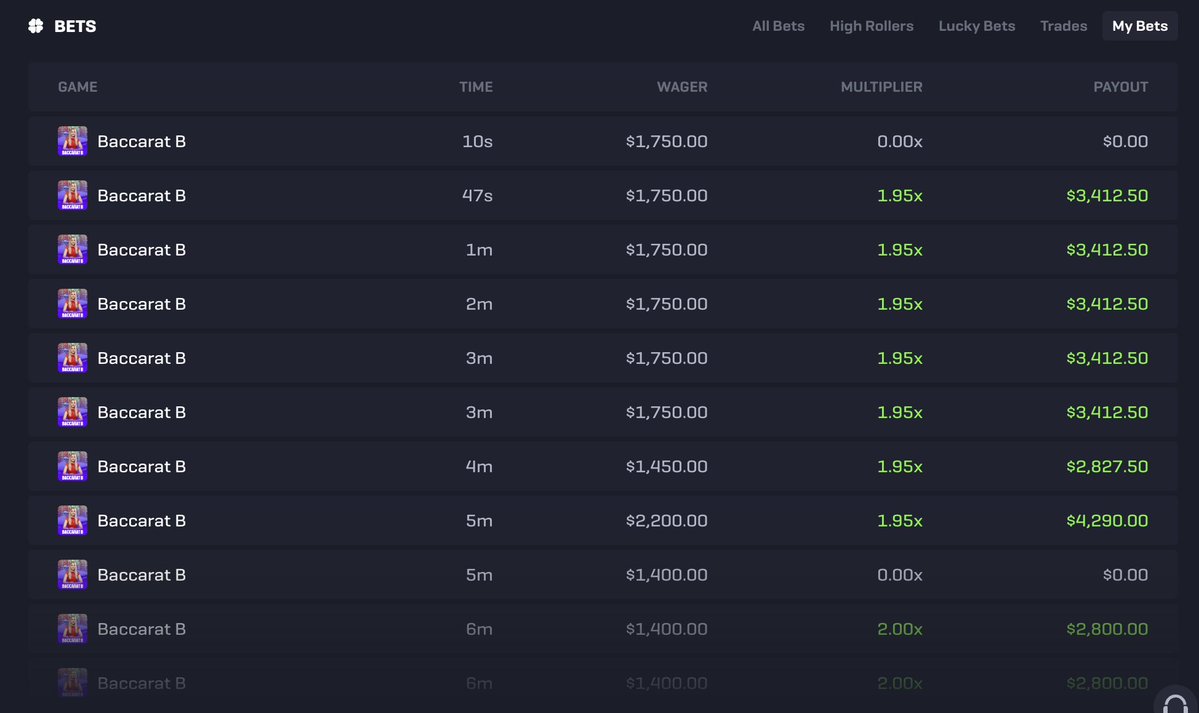Screen dimensions: 1199x713
Task: Click the BETS section title
Action: click(x=75, y=26)
